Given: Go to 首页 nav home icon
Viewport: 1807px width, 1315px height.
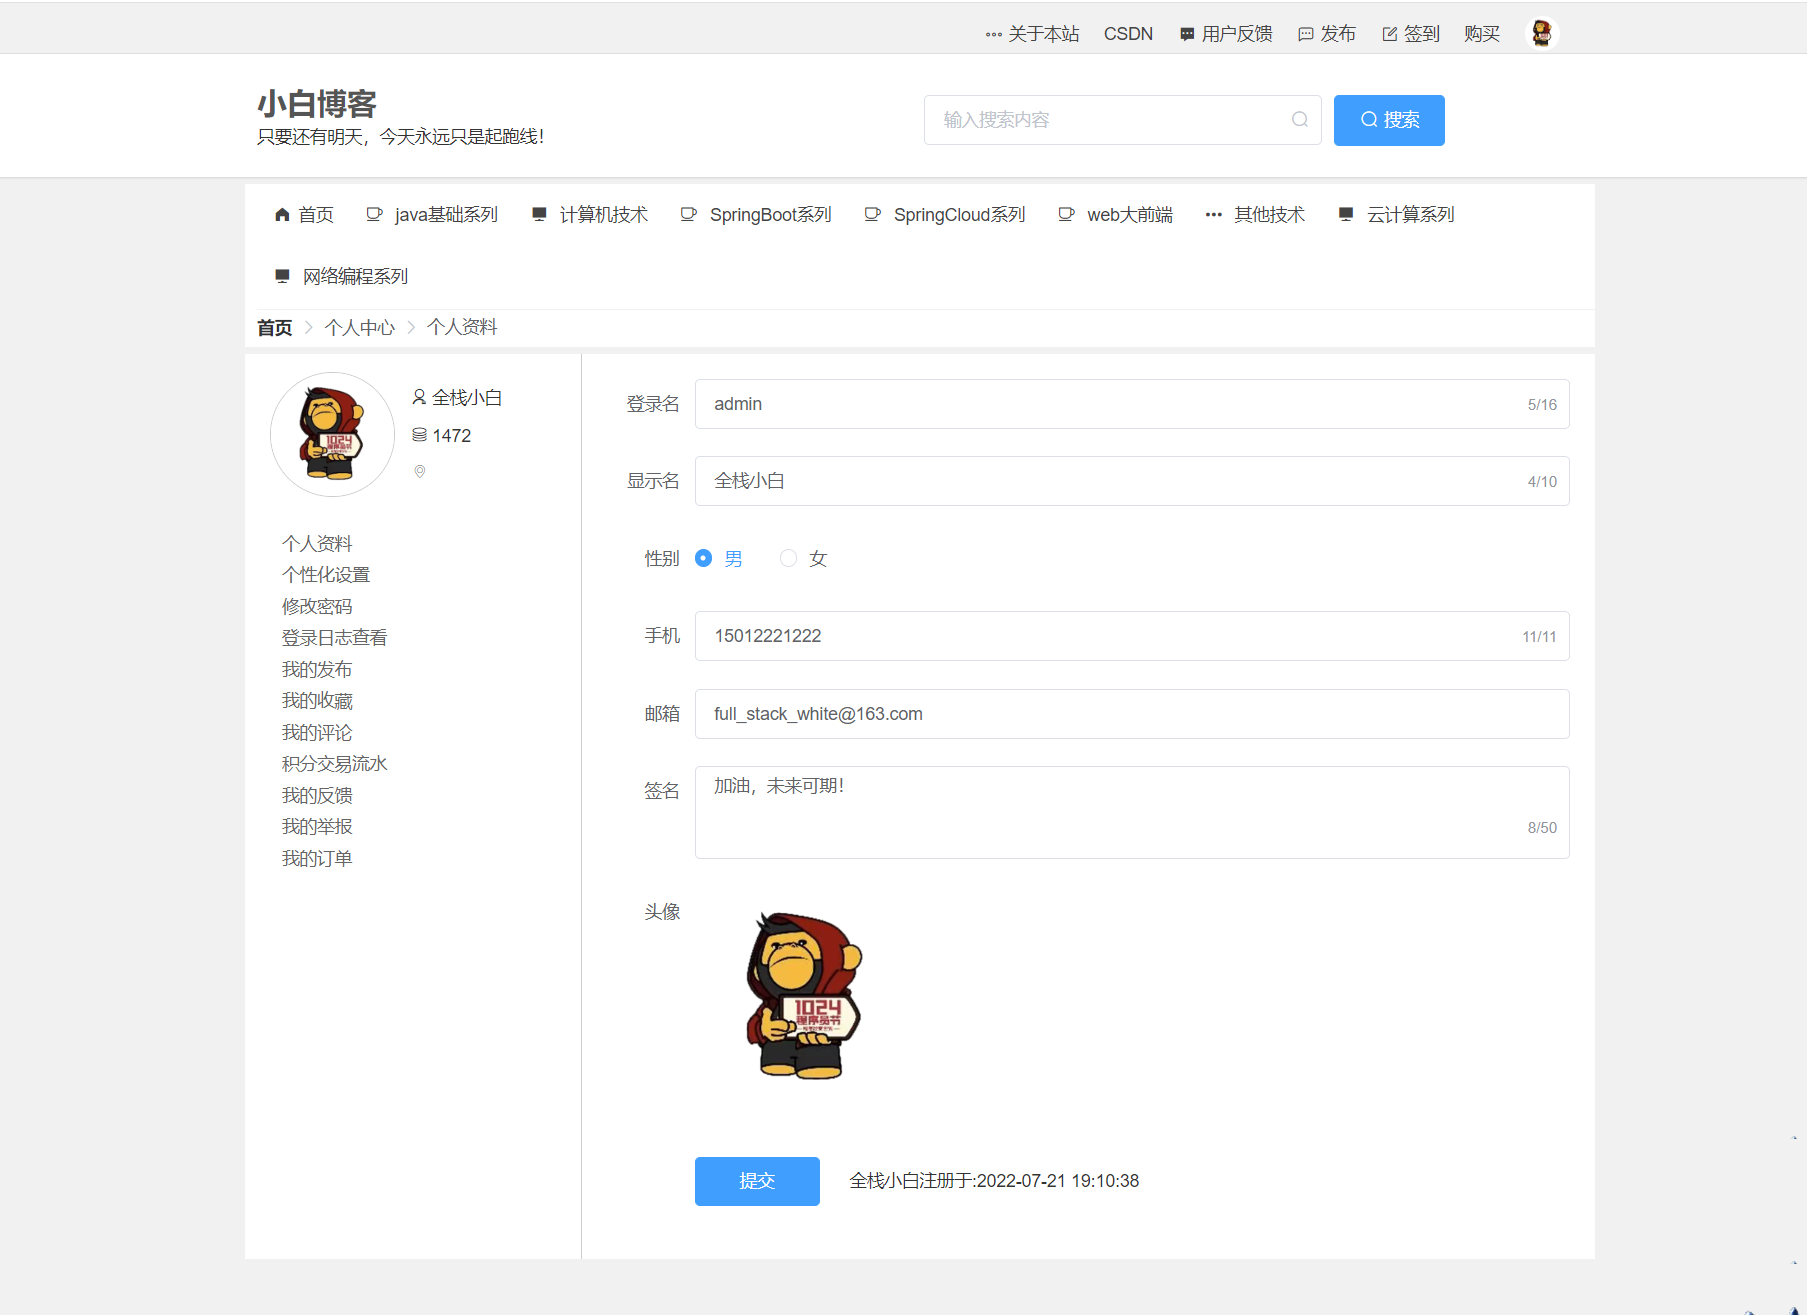Looking at the screenshot, I should 282,215.
